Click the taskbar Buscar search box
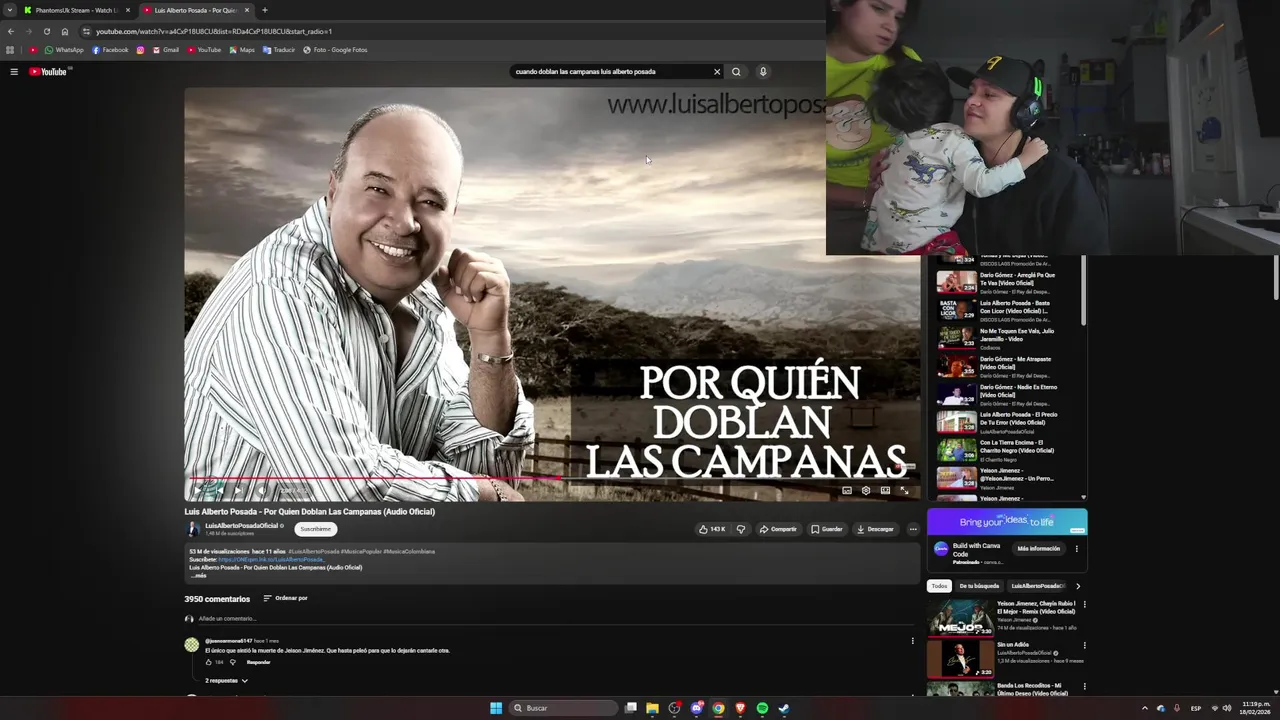The width and height of the screenshot is (1280, 720). tap(563, 708)
